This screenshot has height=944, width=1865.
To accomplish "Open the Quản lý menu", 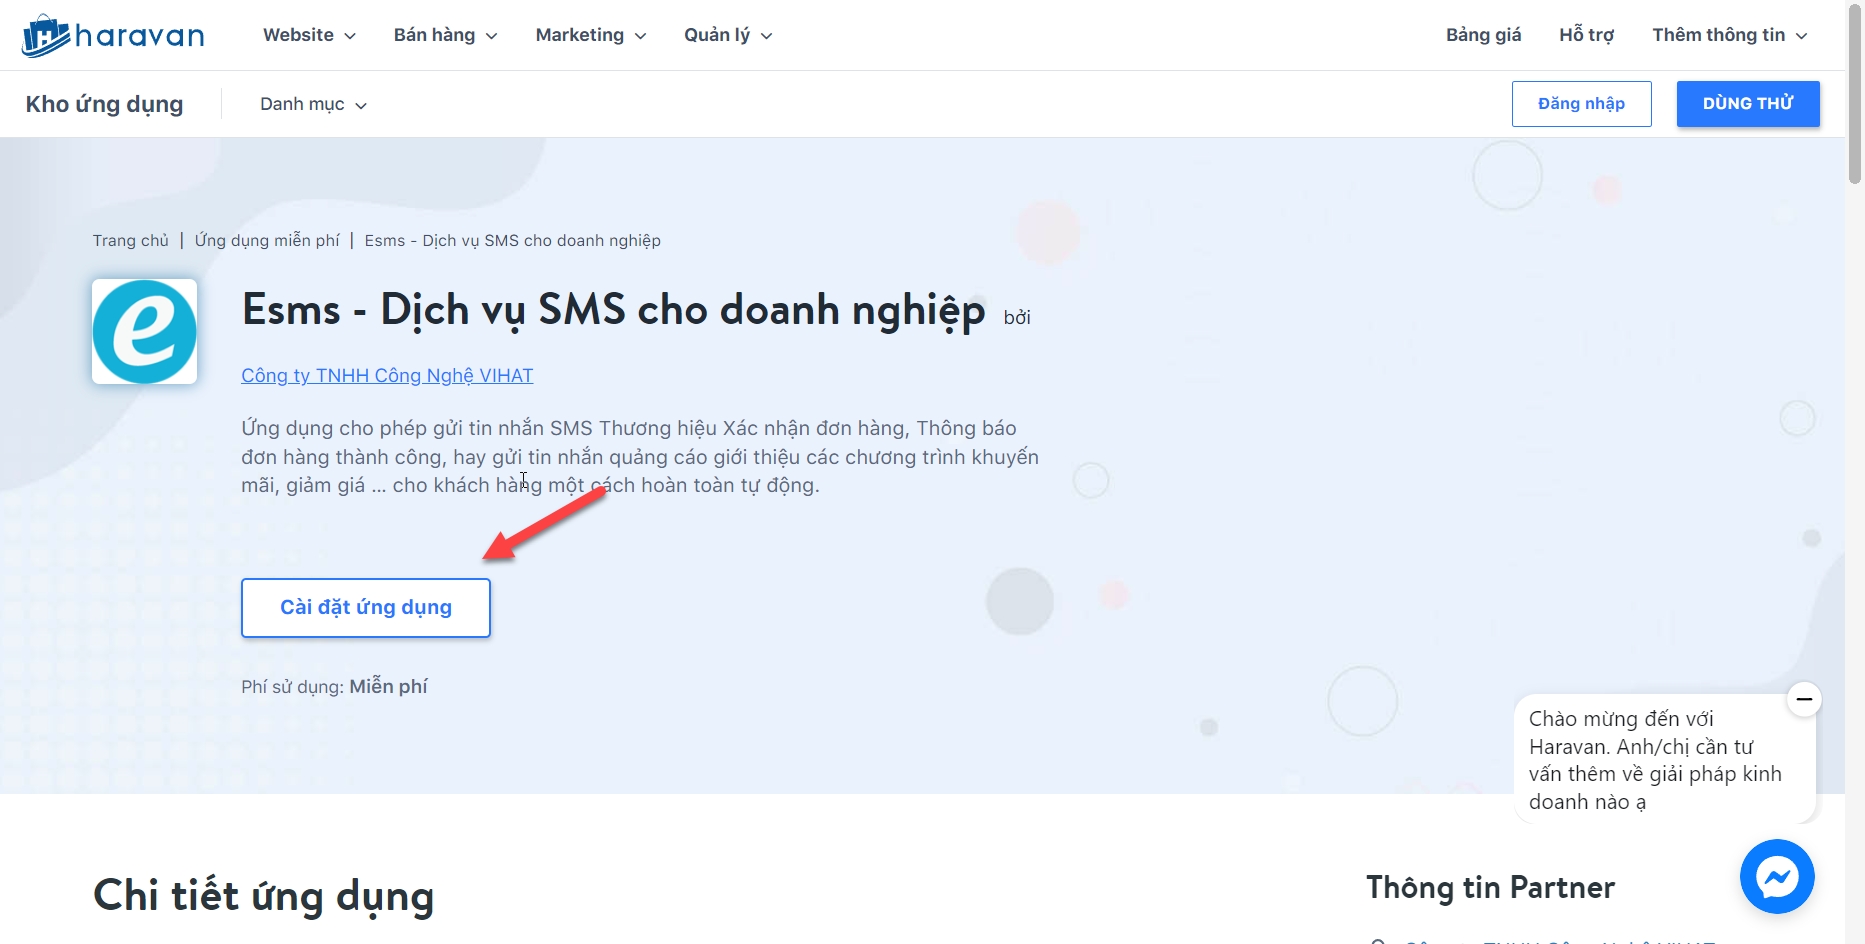I will (727, 35).
